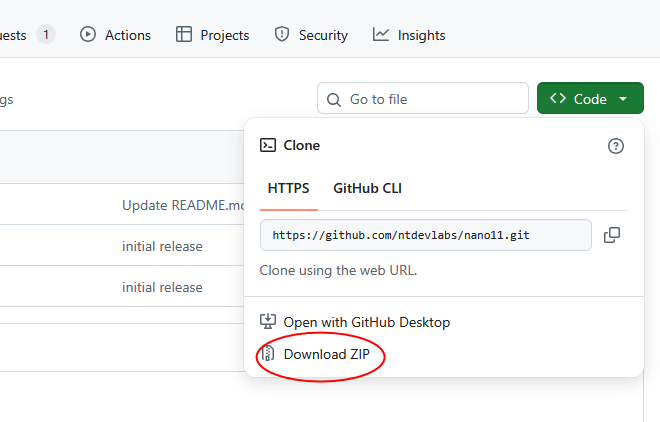Open the Projects tab
The image size is (660, 422).
tap(212, 35)
